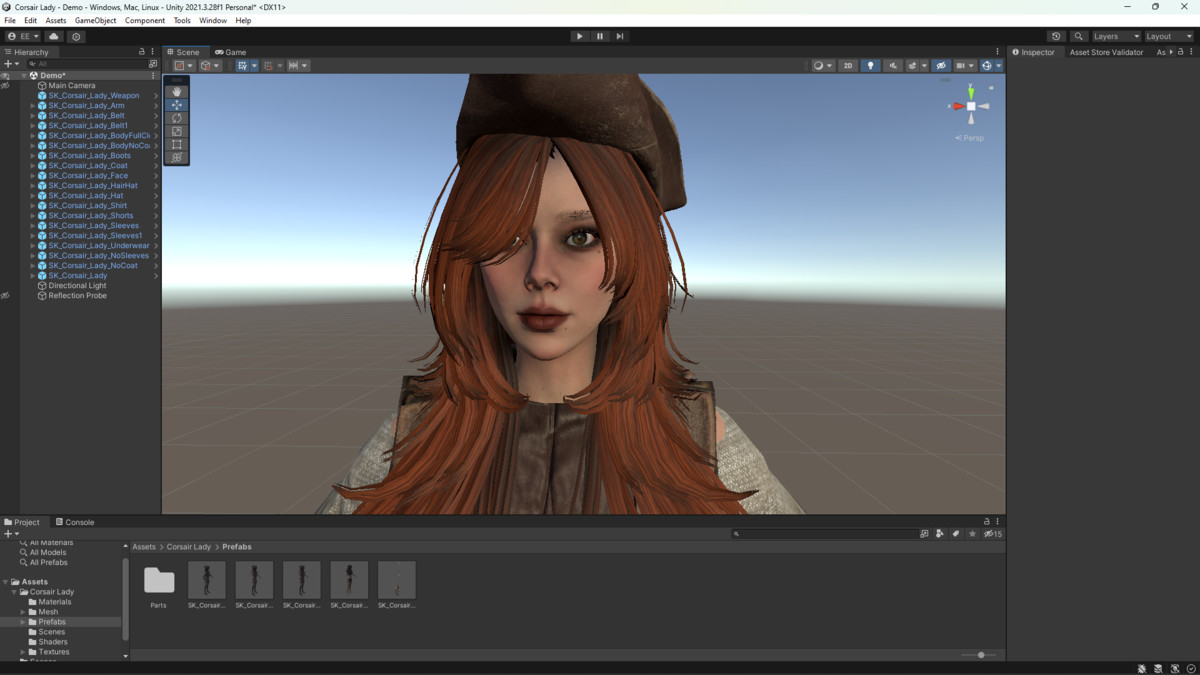Screen dimensions: 1200x675
Task: Open the Layout dropdown
Action: click(1167, 36)
